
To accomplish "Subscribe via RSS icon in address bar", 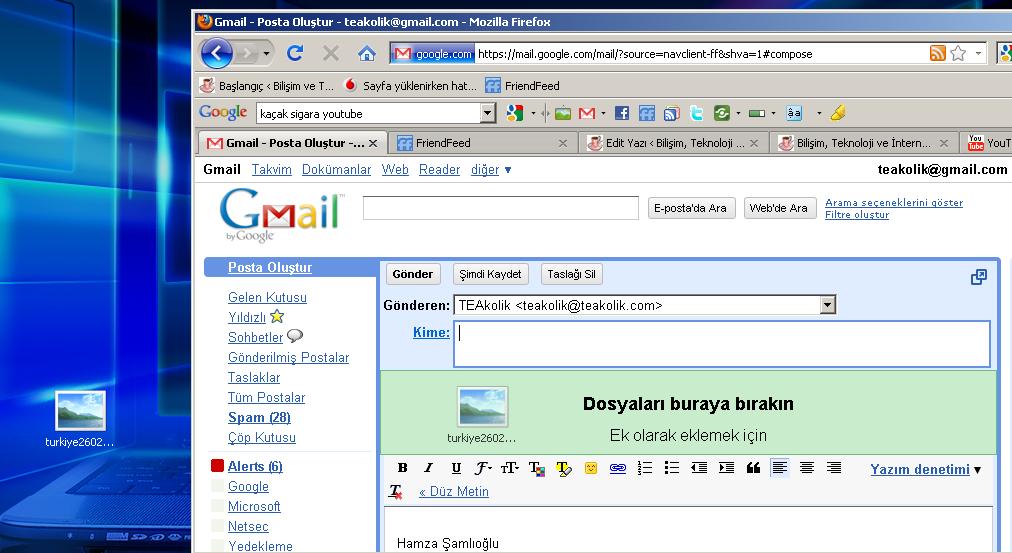I will (937, 53).
